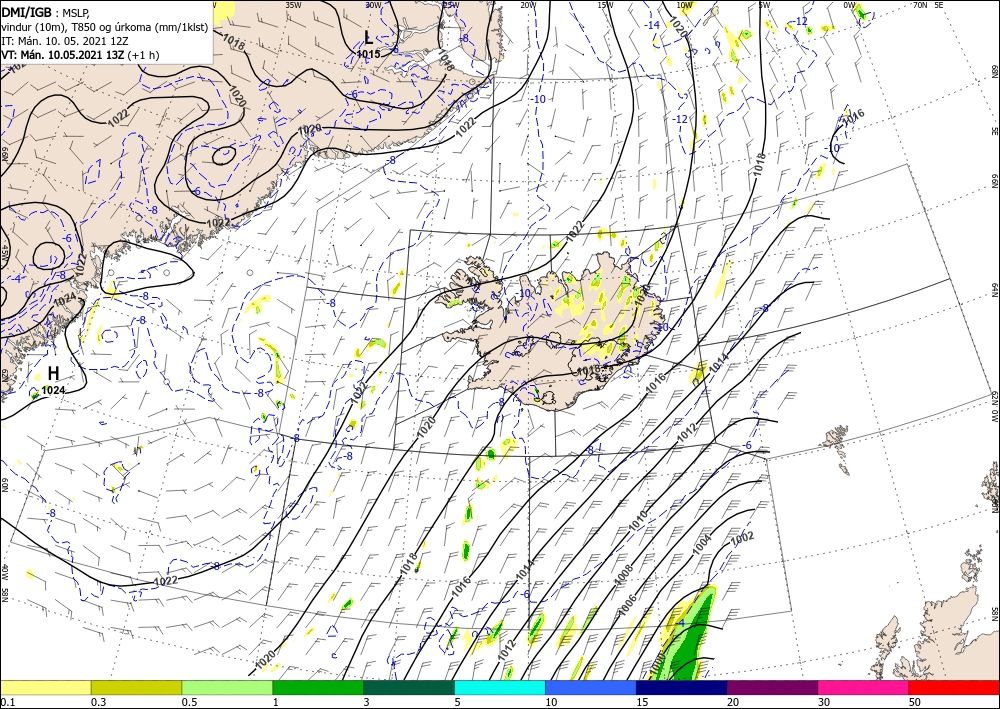The width and height of the screenshot is (1000, 709).
Task: Click the red 50+ legend color segment
Action: [x=954, y=687]
